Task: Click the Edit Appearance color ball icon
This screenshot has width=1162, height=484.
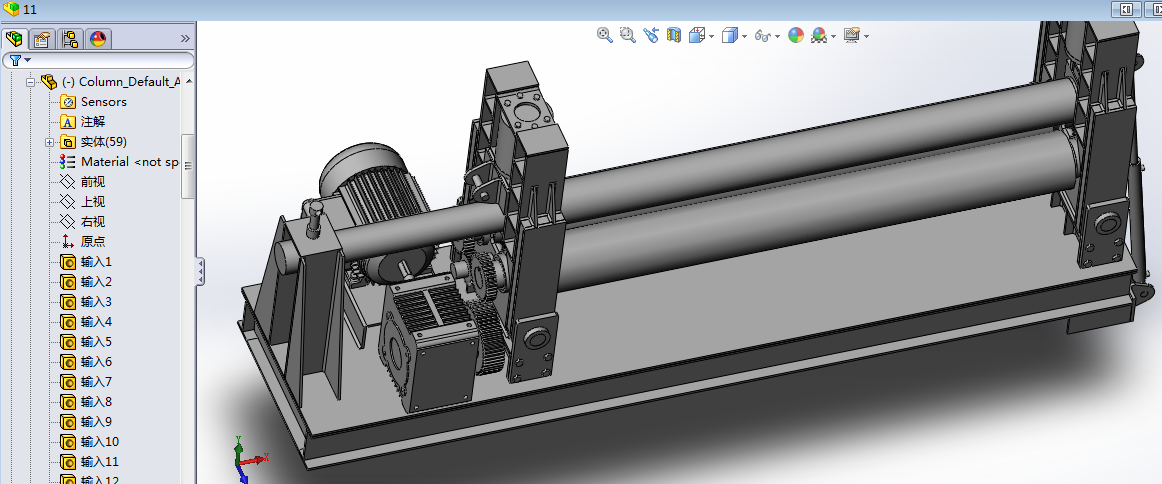Action: pos(796,35)
